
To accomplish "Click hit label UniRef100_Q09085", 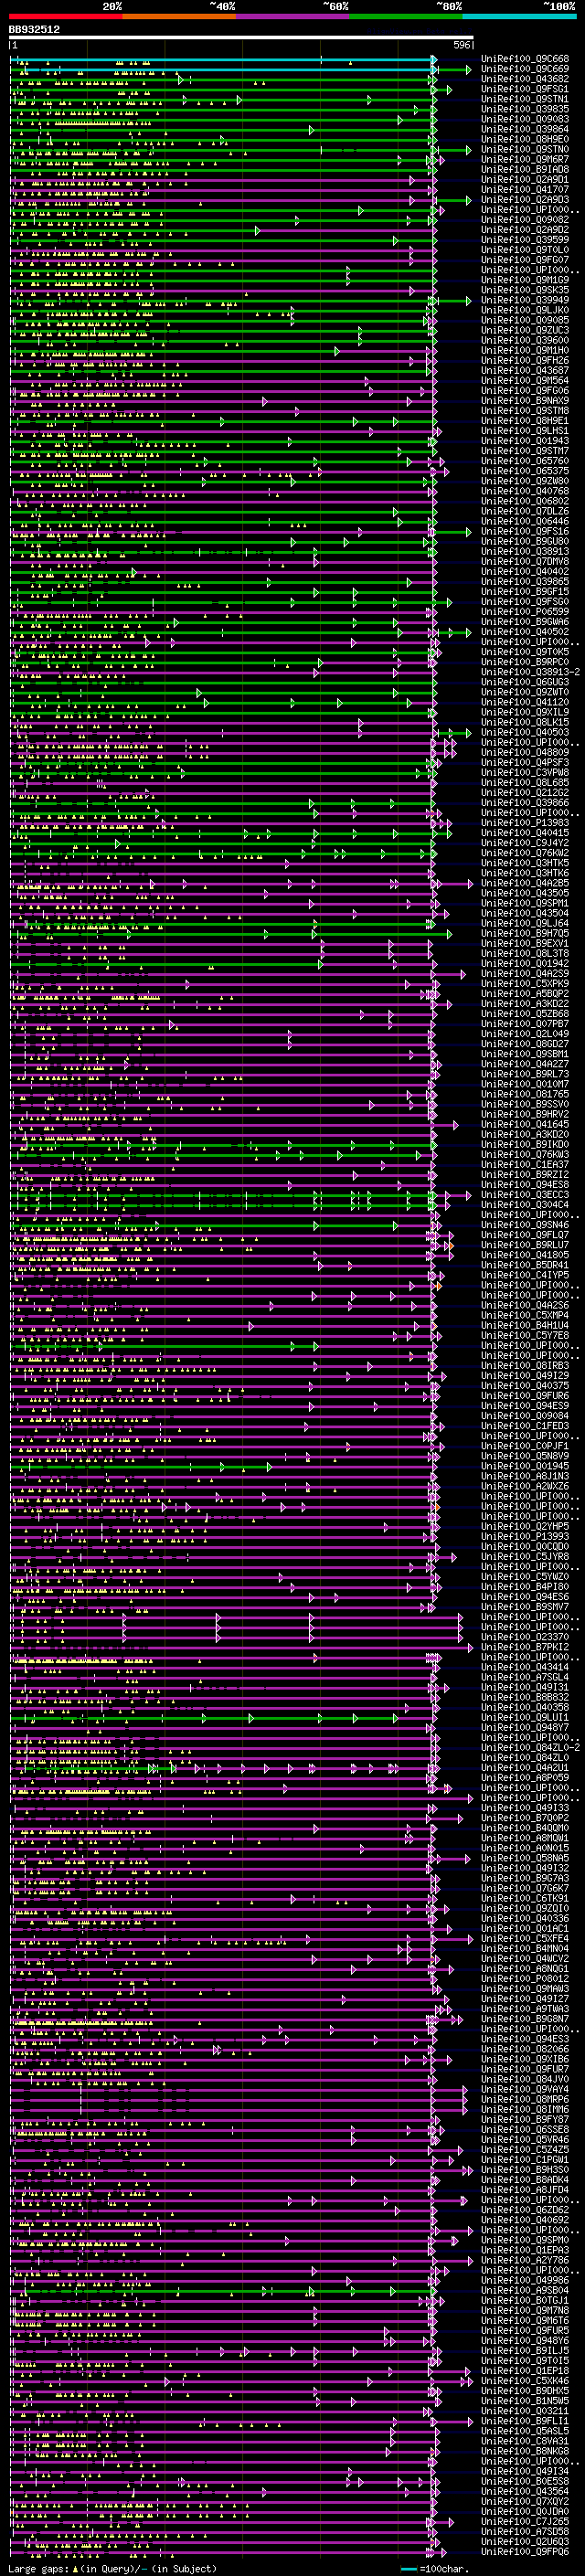I will pos(525,320).
